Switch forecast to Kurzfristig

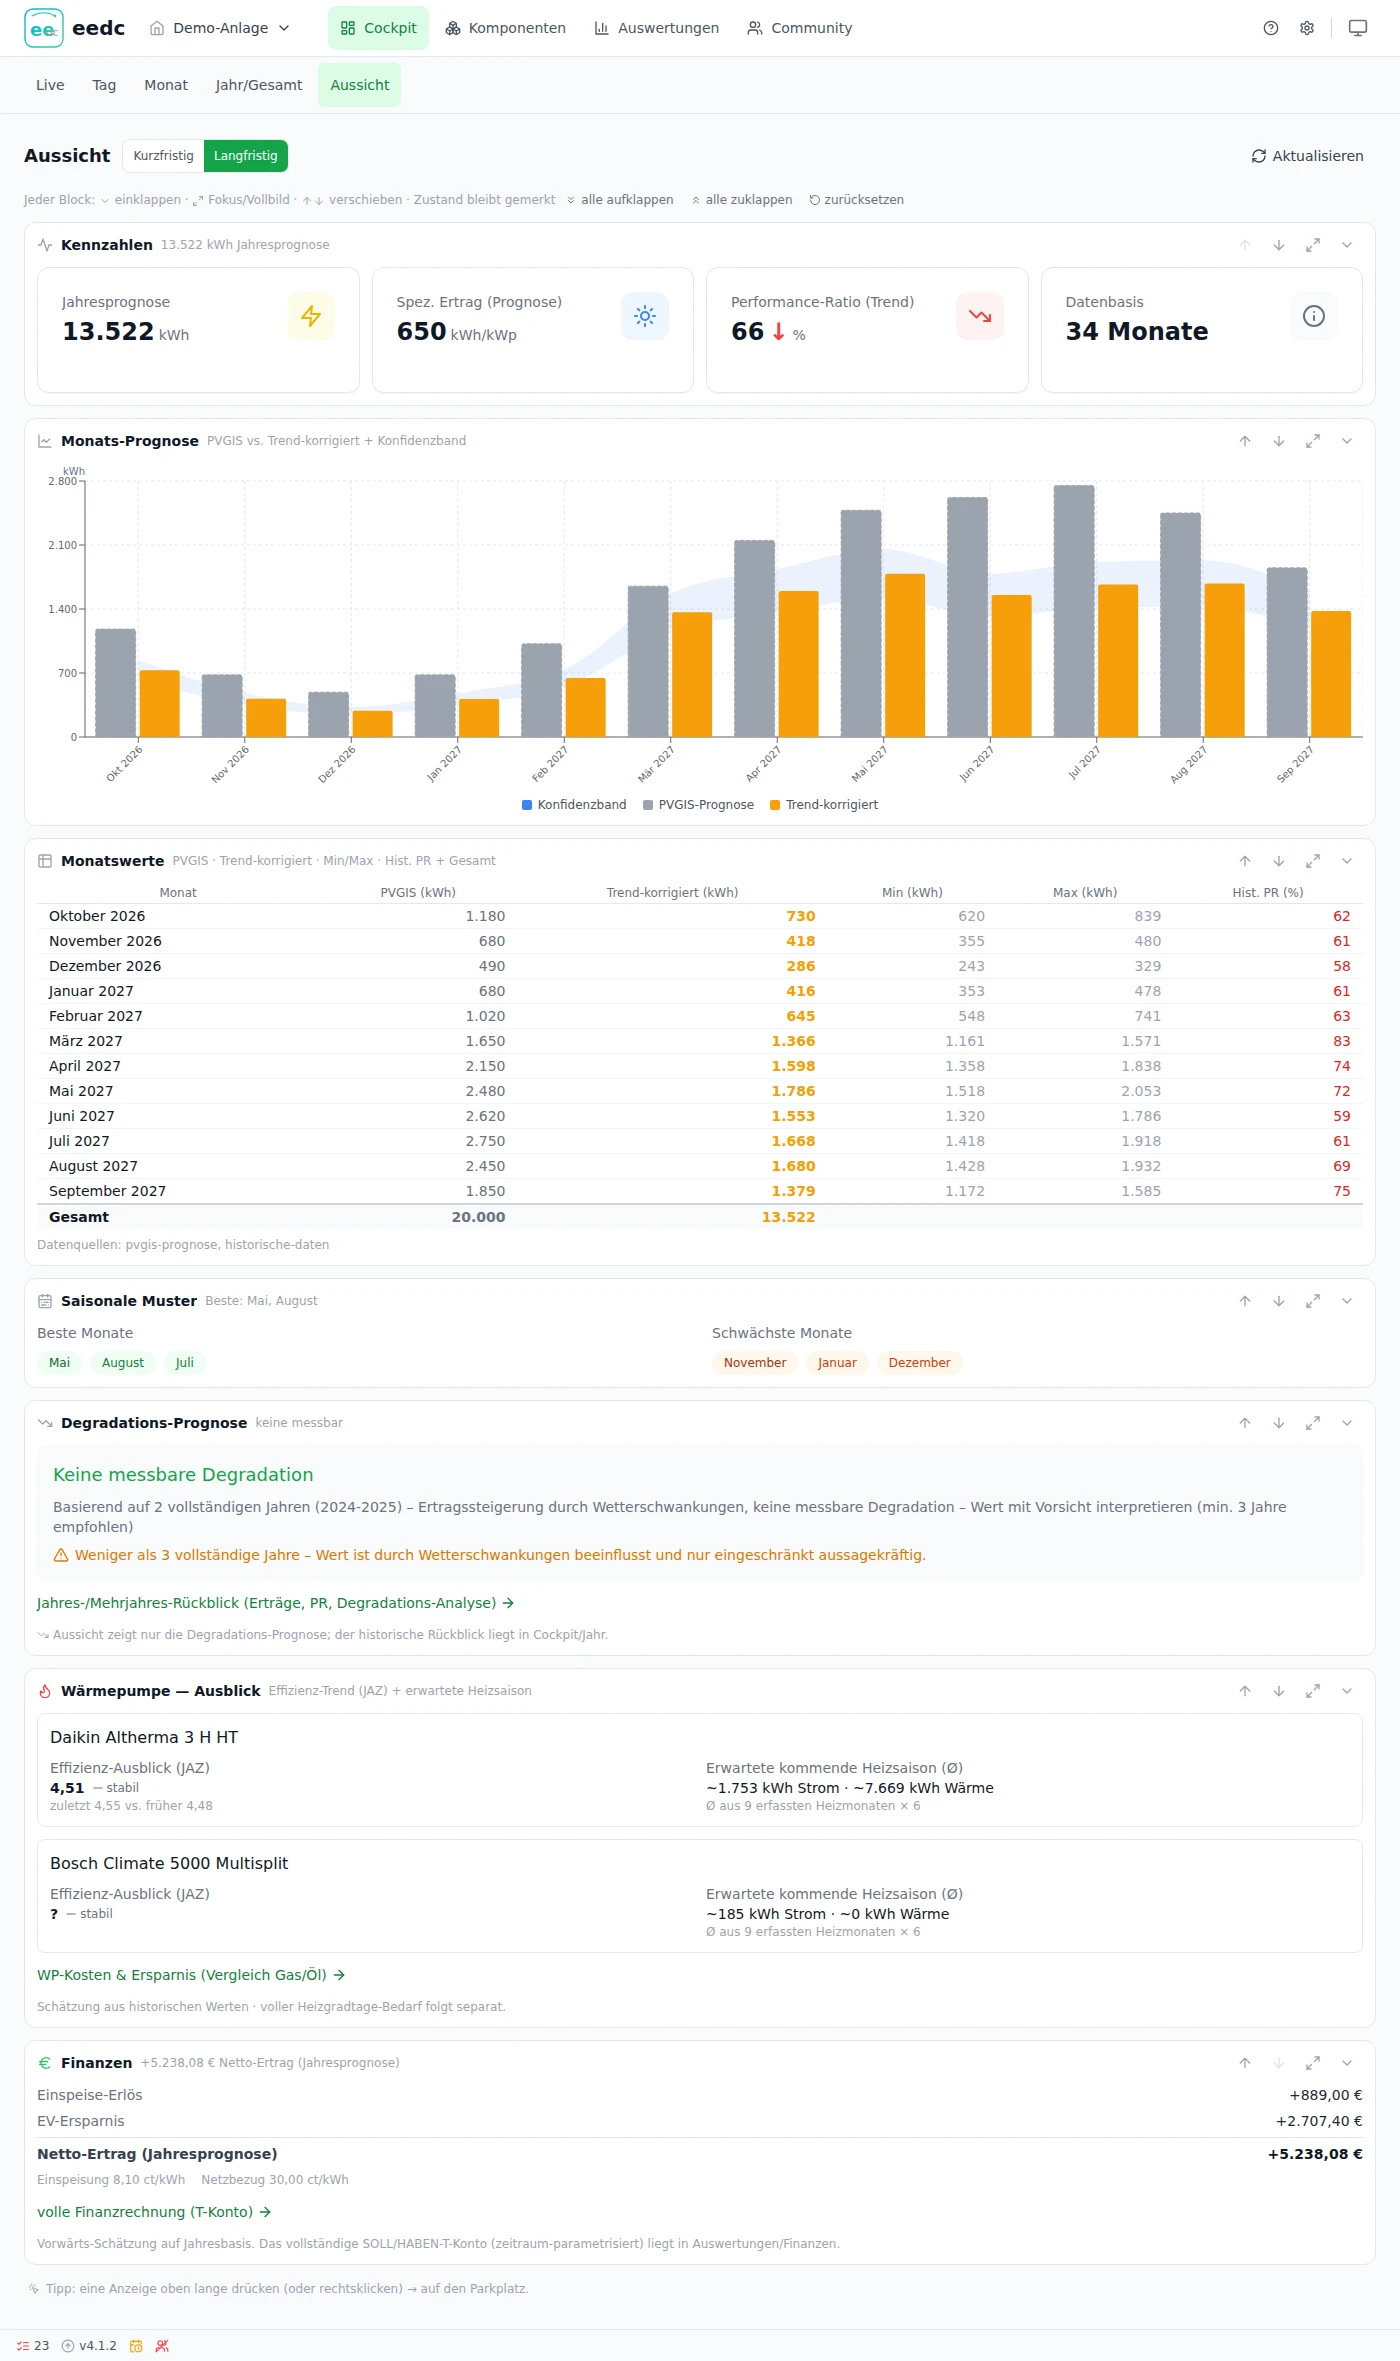pyautogui.click(x=163, y=156)
